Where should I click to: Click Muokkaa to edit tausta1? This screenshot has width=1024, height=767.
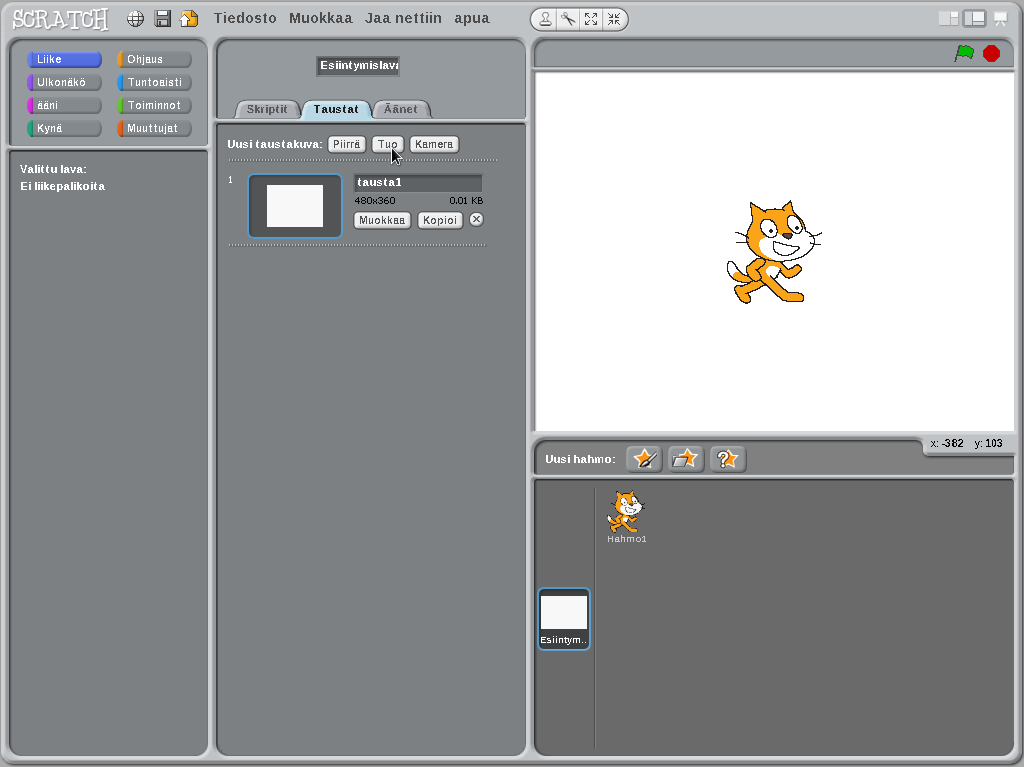[x=382, y=220]
